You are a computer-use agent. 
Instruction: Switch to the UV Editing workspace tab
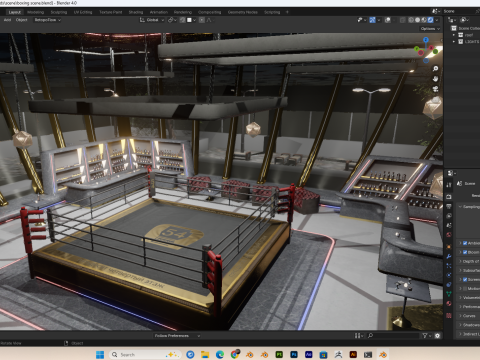click(83, 12)
